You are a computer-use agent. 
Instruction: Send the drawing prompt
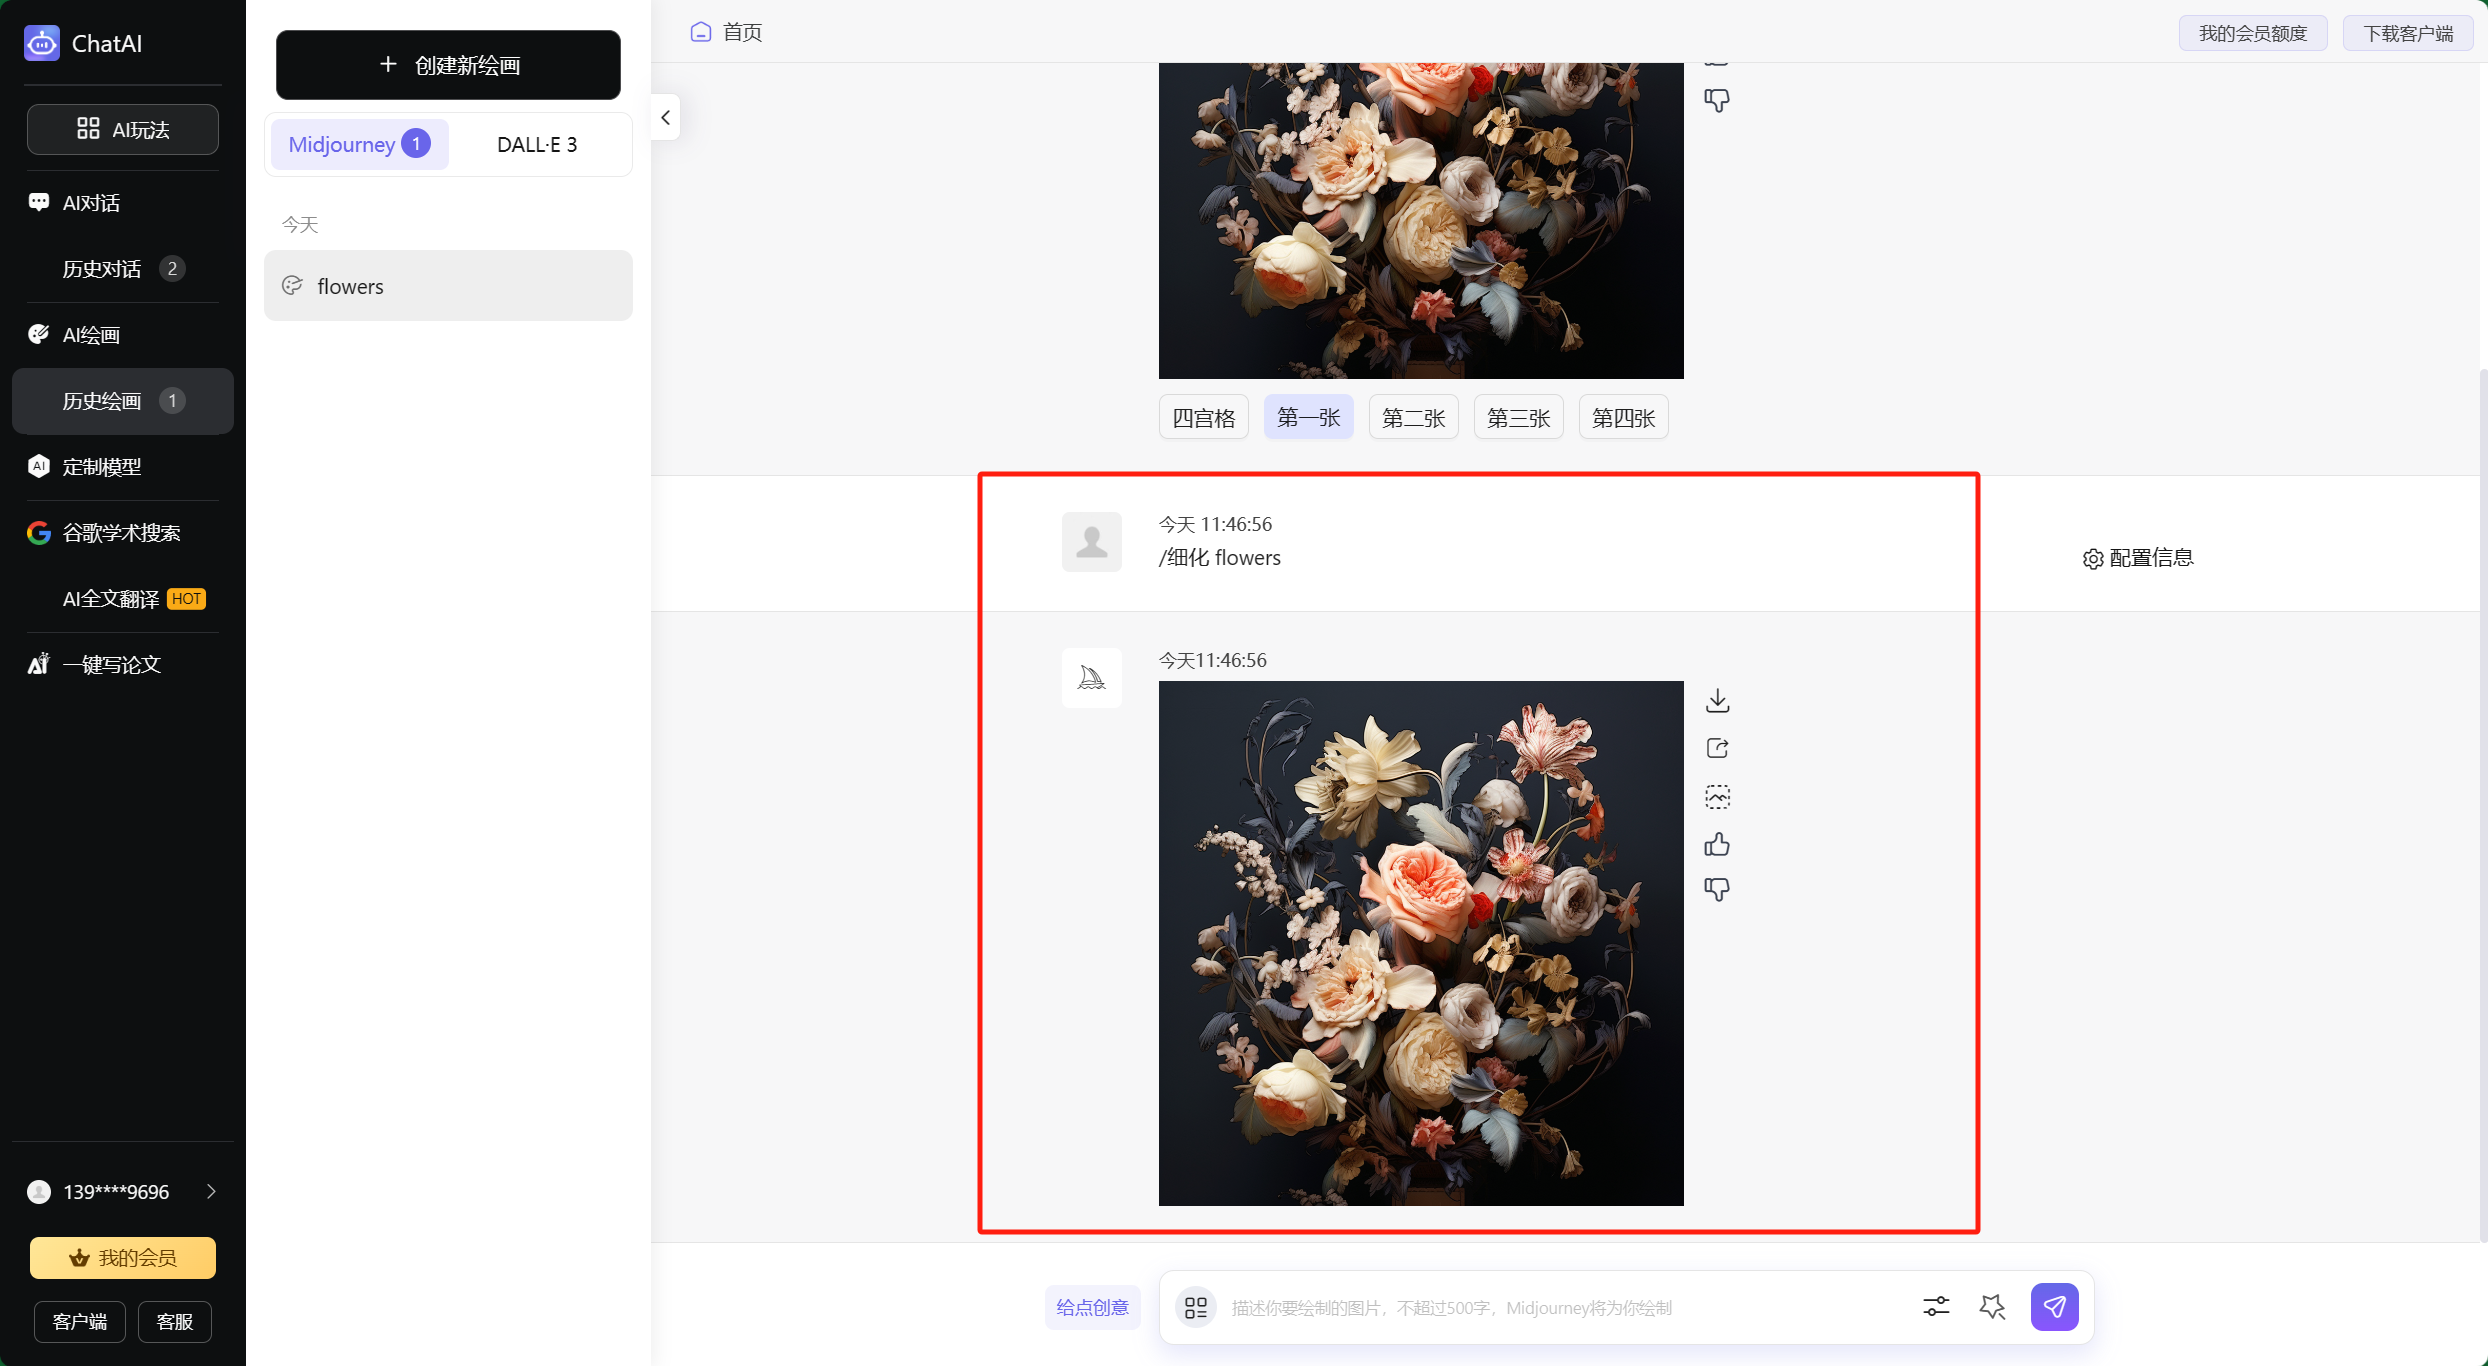coord(2054,1307)
